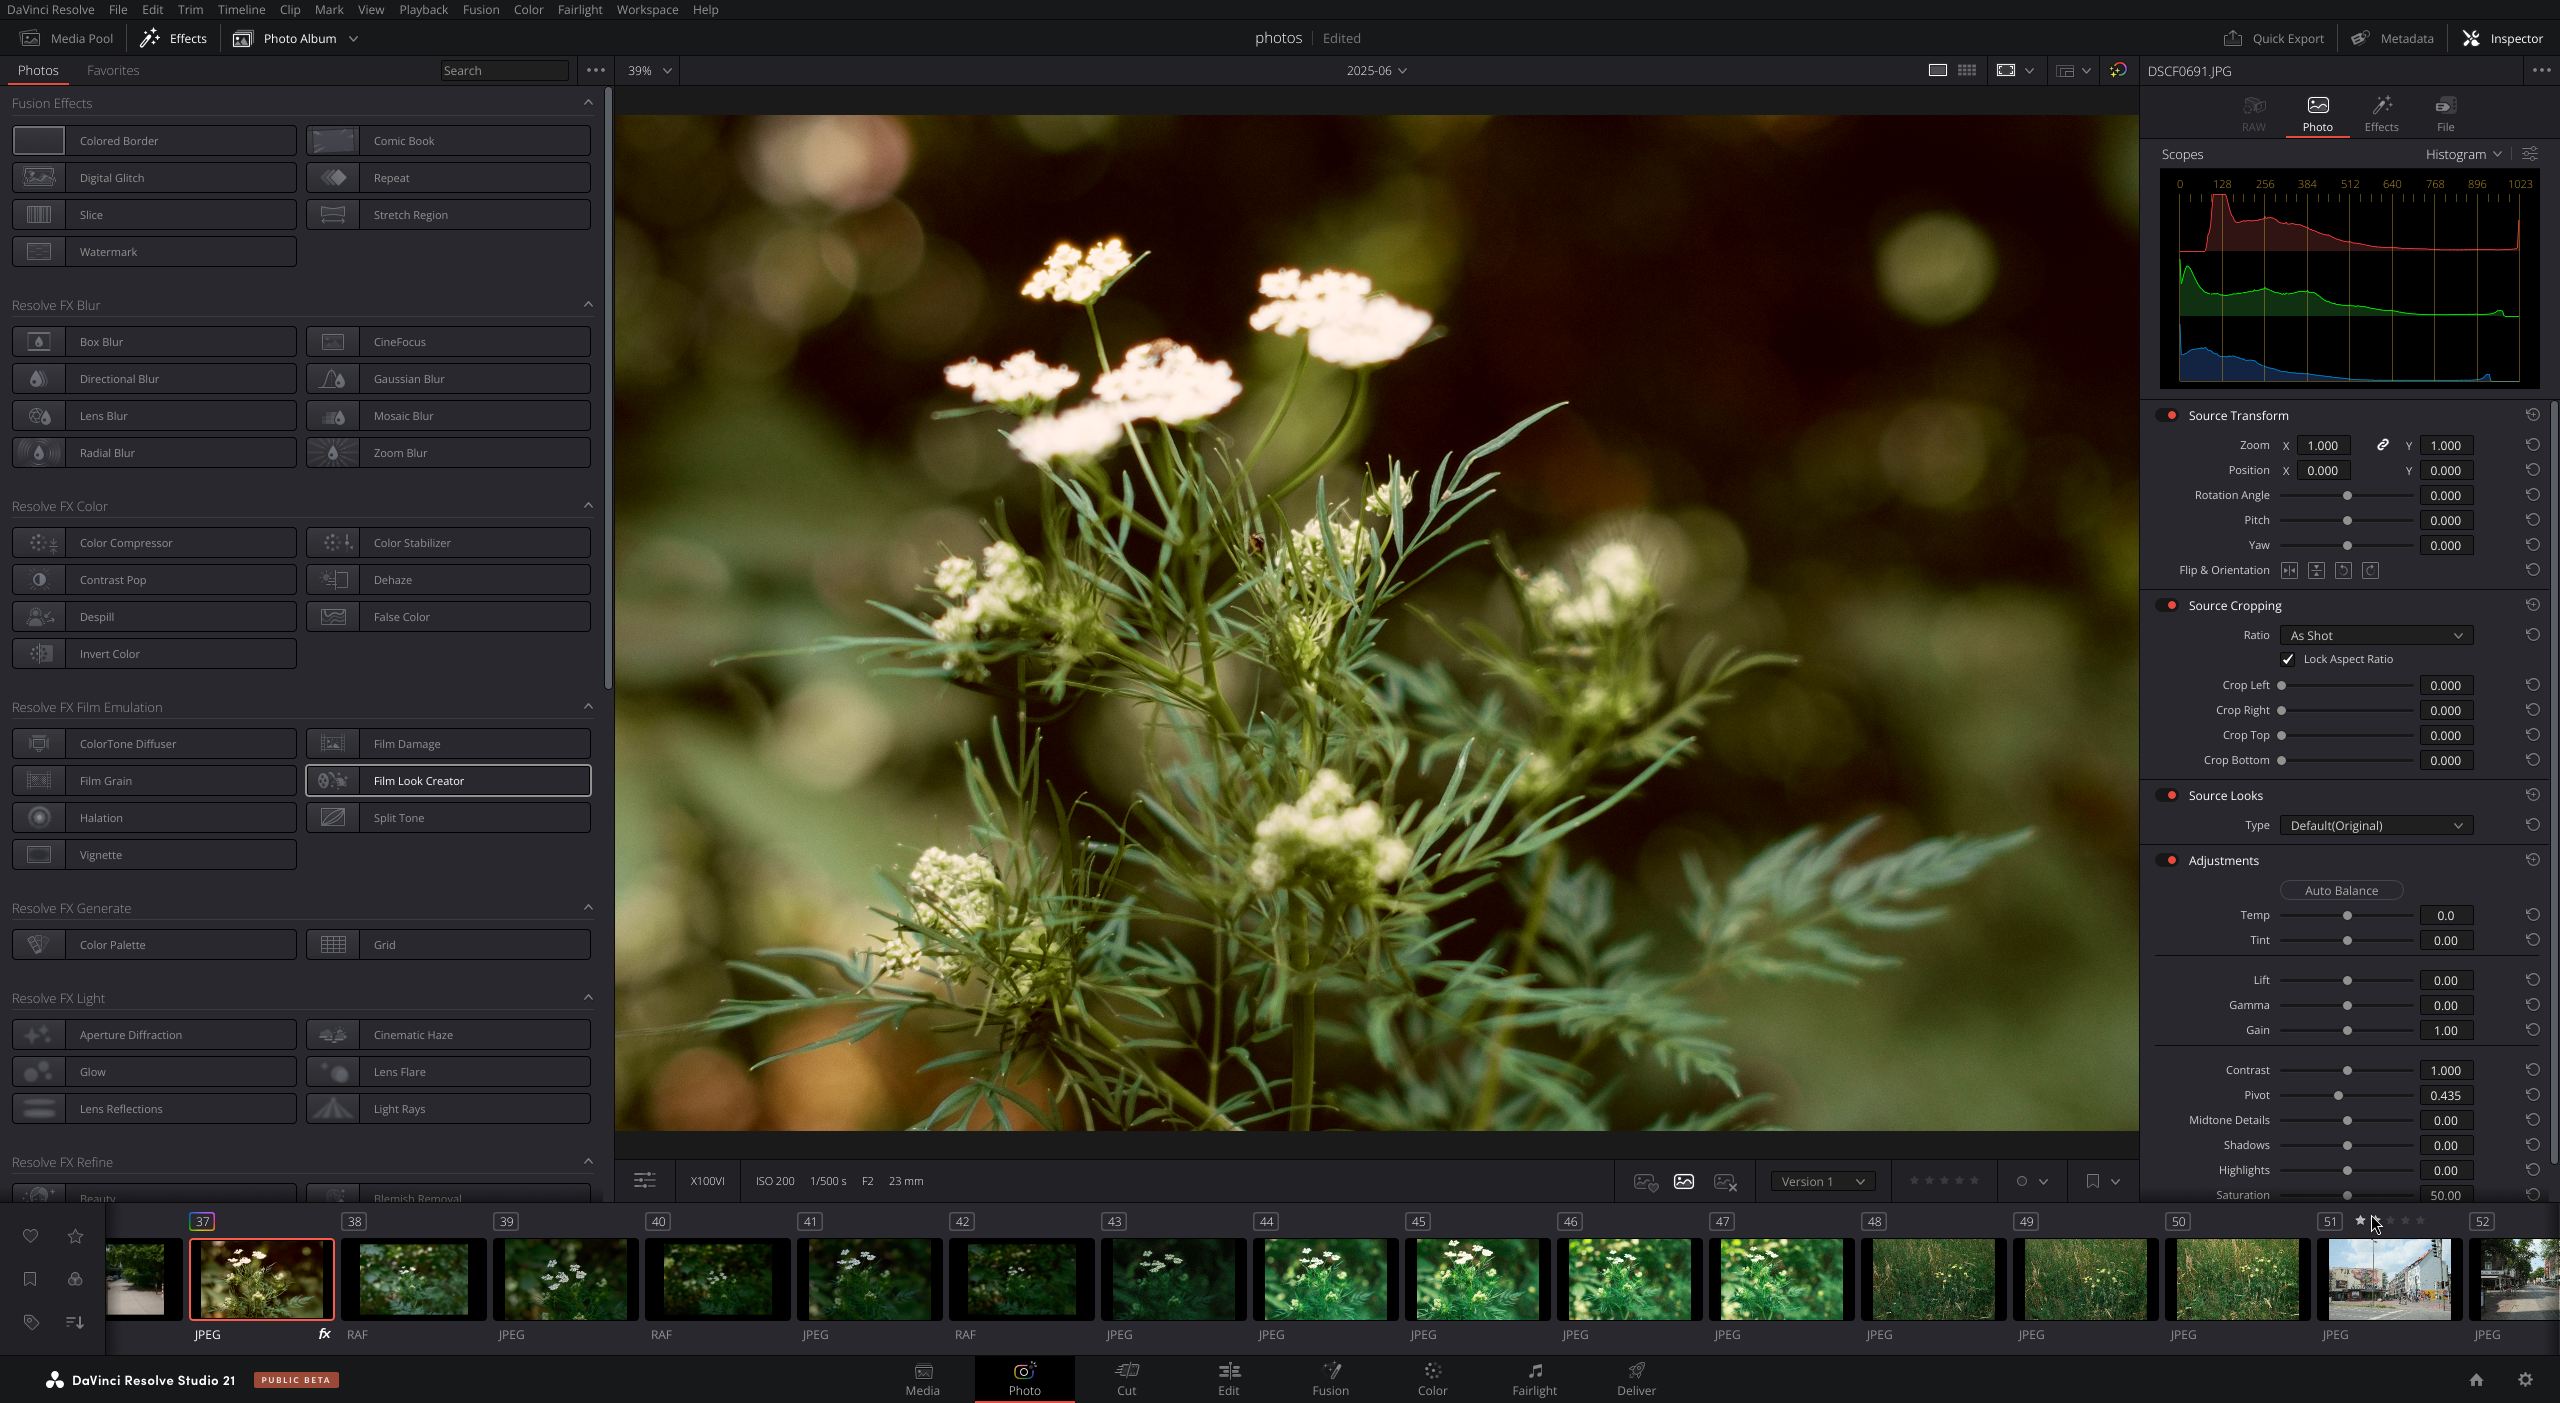Open the Media Pool panel
The width and height of the screenshot is (2560, 1403).
67,38
